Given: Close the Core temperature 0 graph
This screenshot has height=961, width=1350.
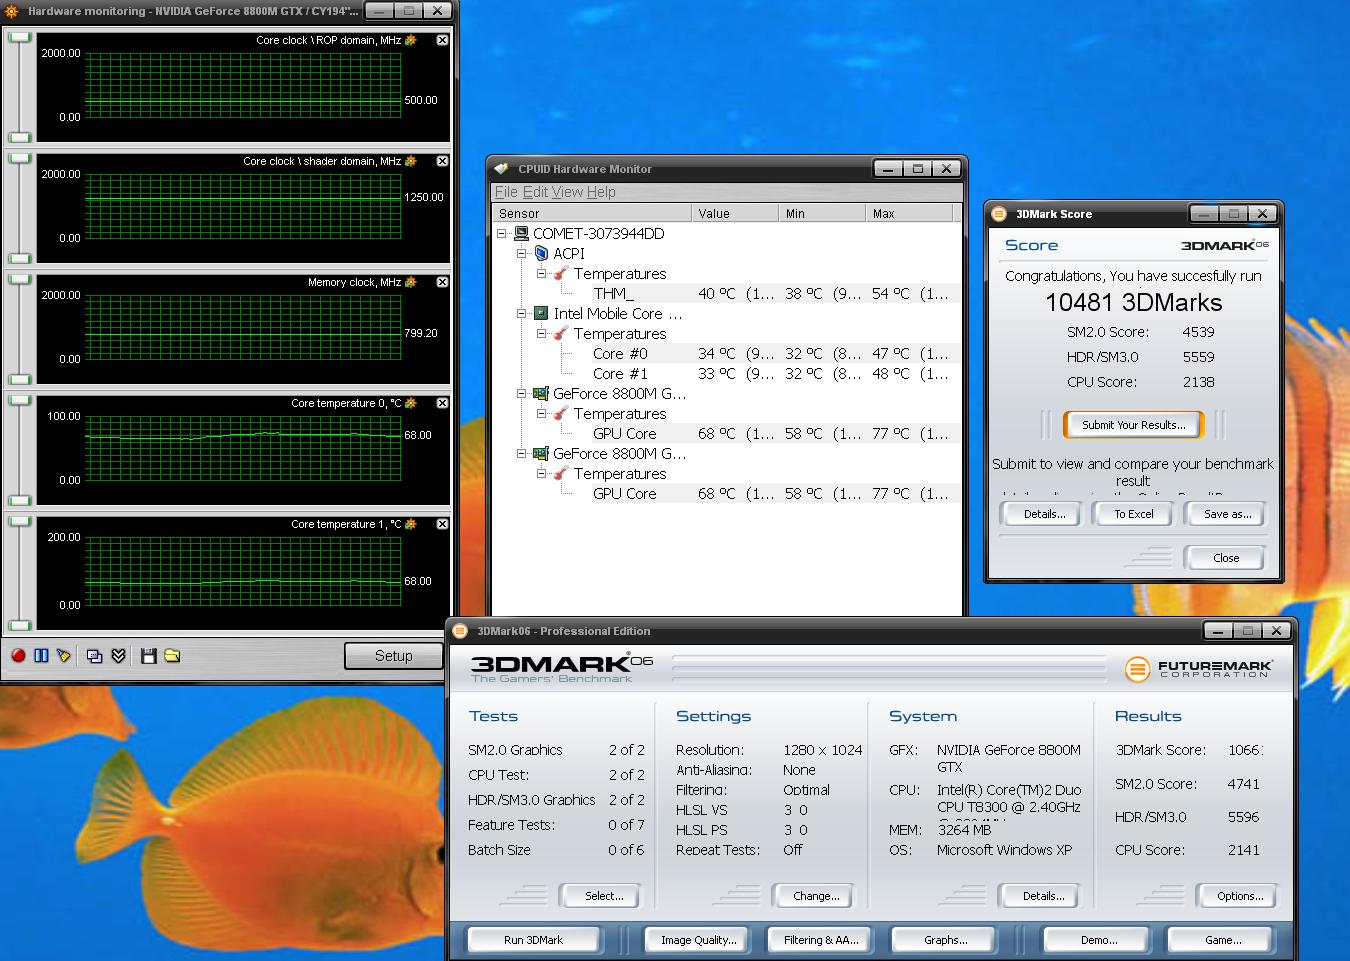Looking at the screenshot, I should click(442, 403).
